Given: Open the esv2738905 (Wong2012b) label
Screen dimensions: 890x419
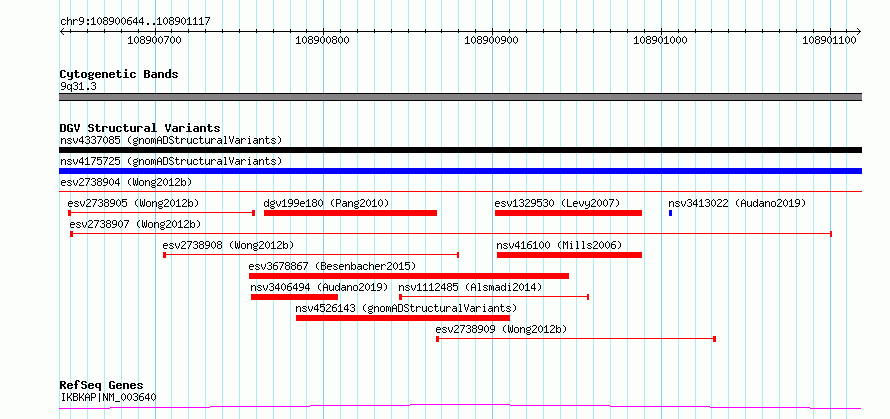Looking at the screenshot, I should pyautogui.click(x=133, y=203).
